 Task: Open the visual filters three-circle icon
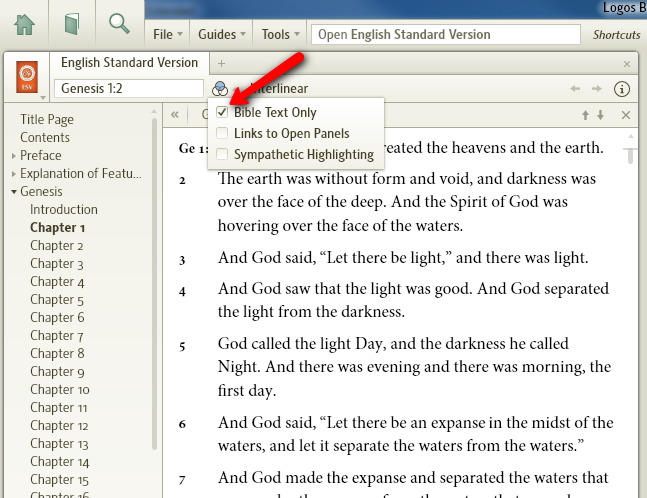click(x=220, y=88)
